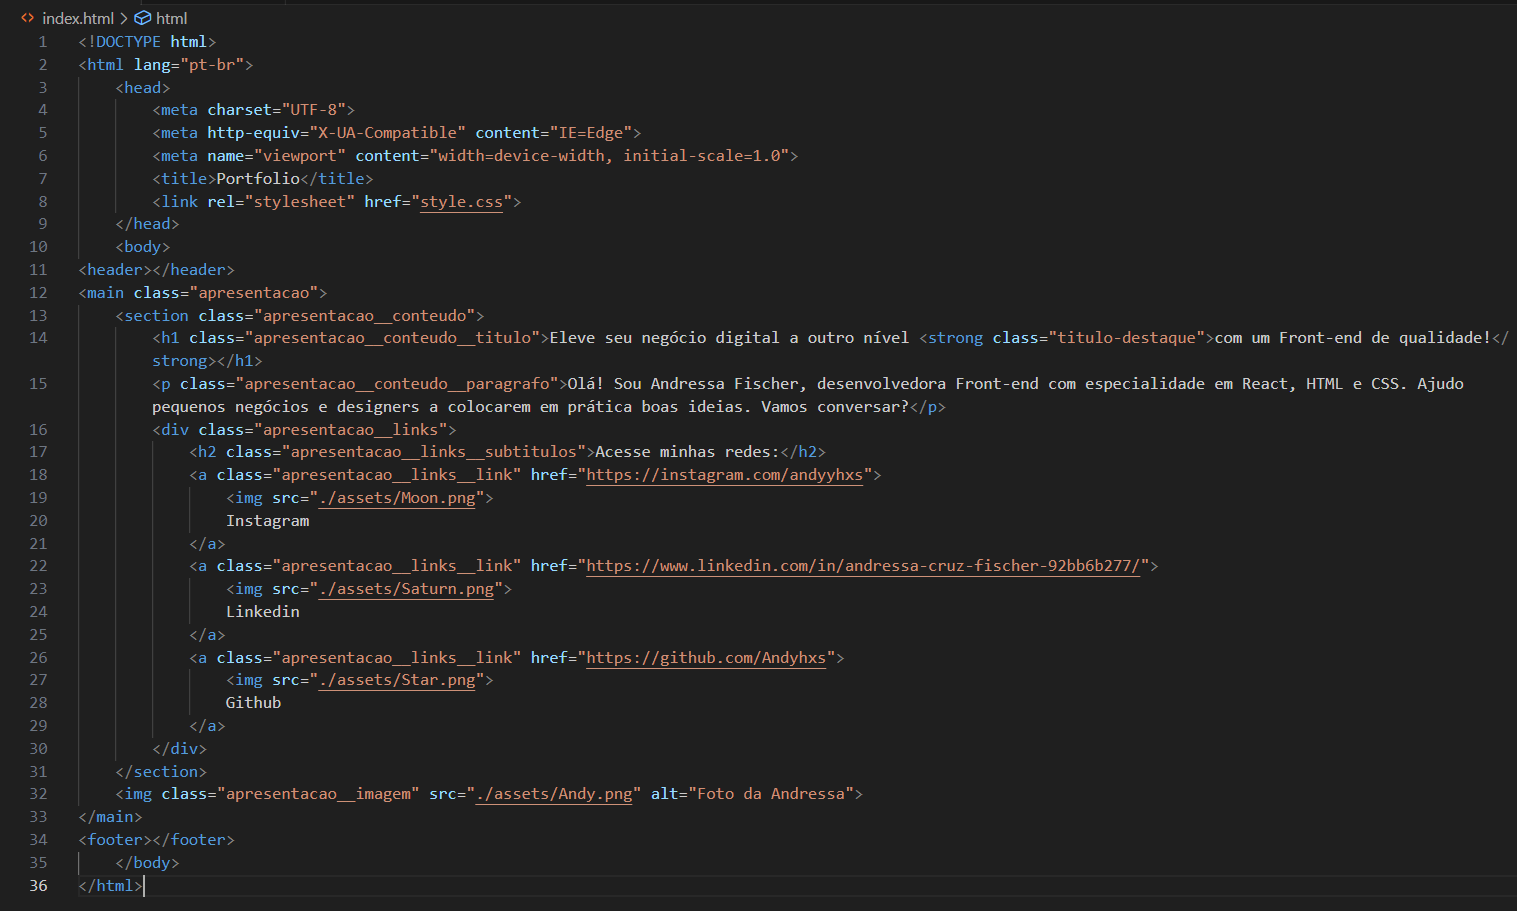Click paragraph text "Olá! Sou Andressa Fischer"
The width and height of the screenshot is (1517, 911).
point(688,383)
